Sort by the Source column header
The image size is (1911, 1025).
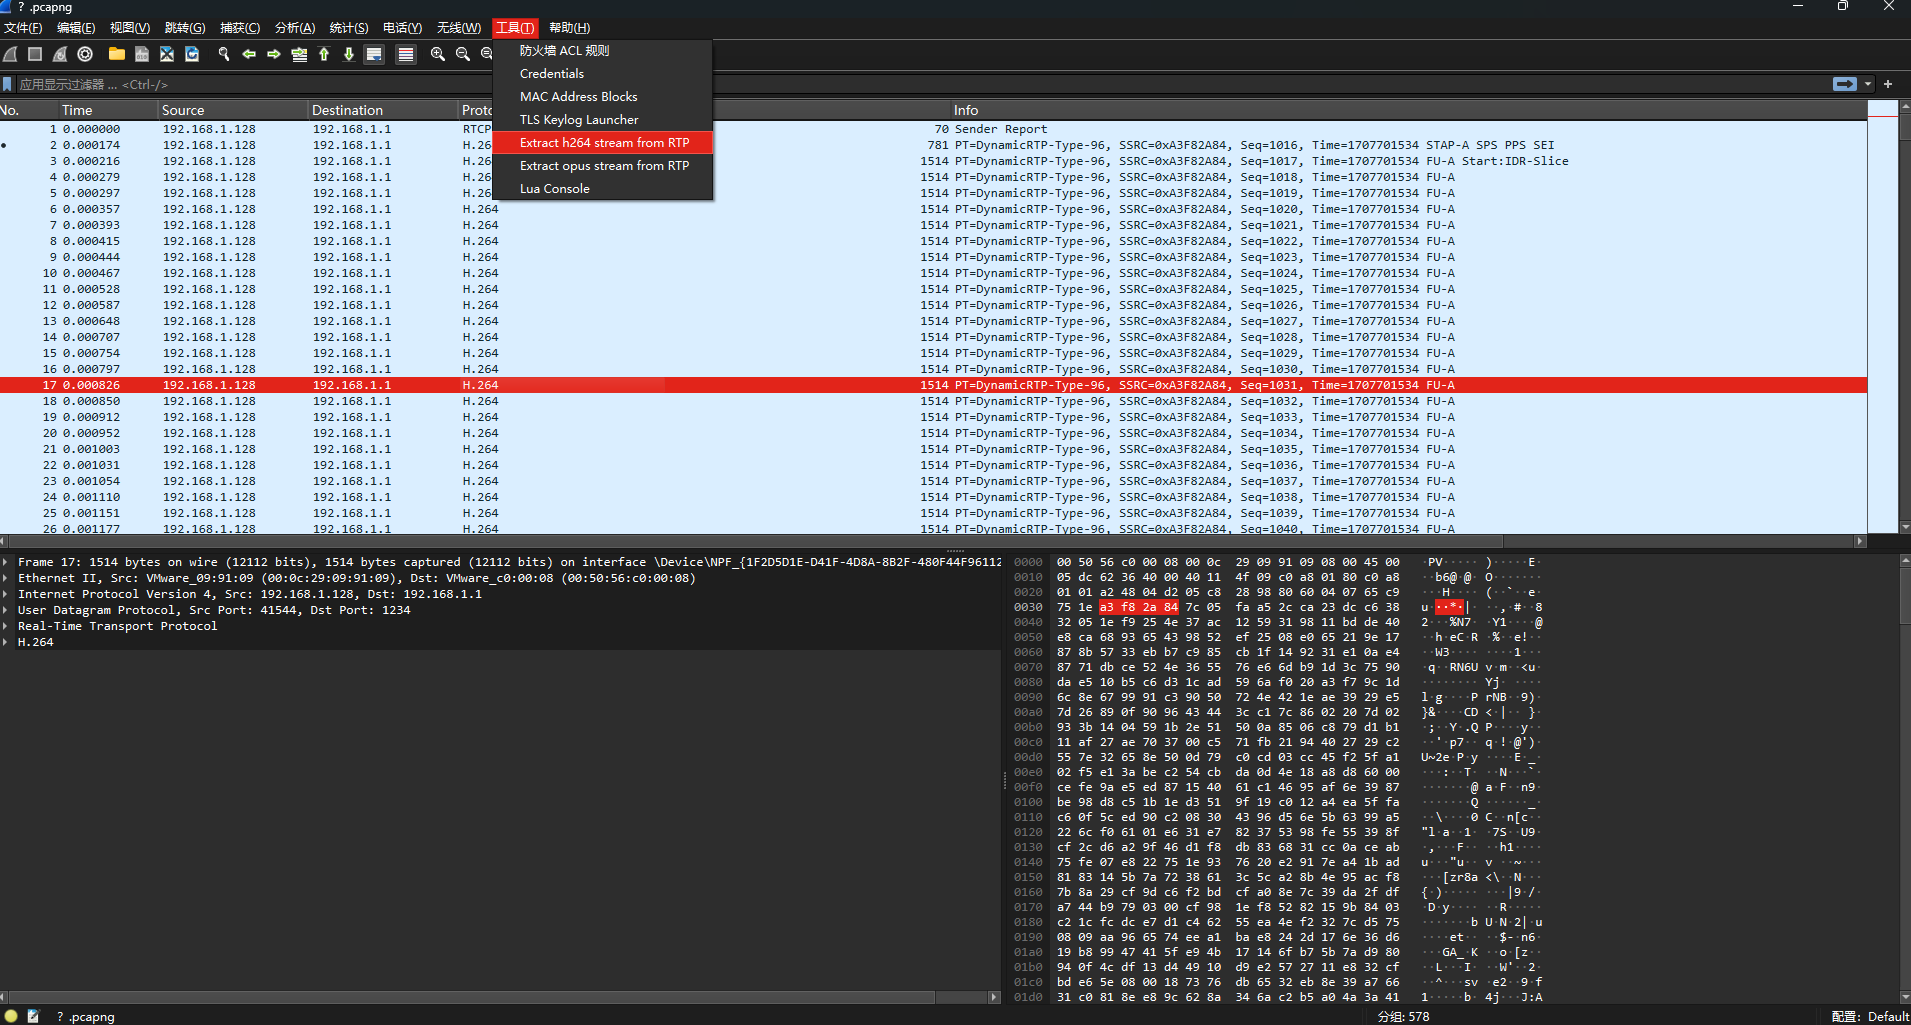point(233,110)
